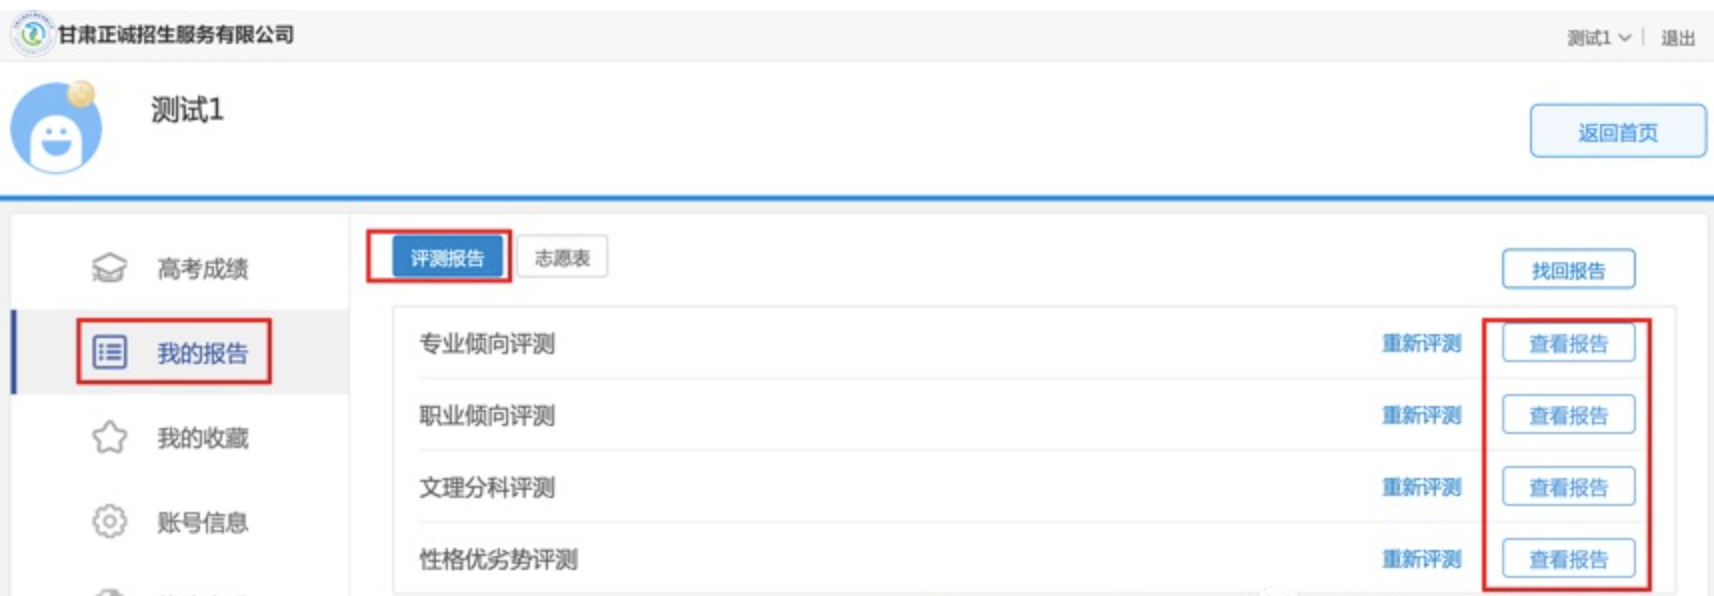Click the star icon for 我的收藏
The height and width of the screenshot is (596, 1714).
tap(110, 437)
